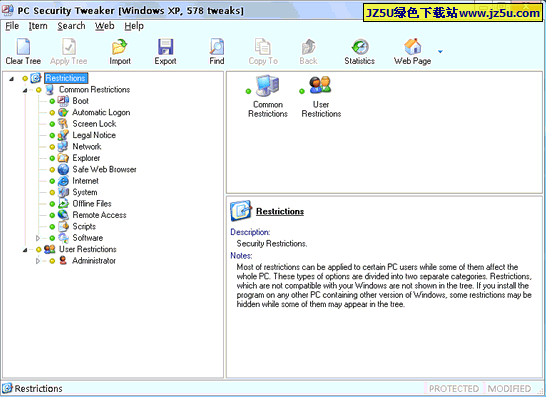Toggle the status dot beside Screen Lock
546x397 pixels.
52,124
